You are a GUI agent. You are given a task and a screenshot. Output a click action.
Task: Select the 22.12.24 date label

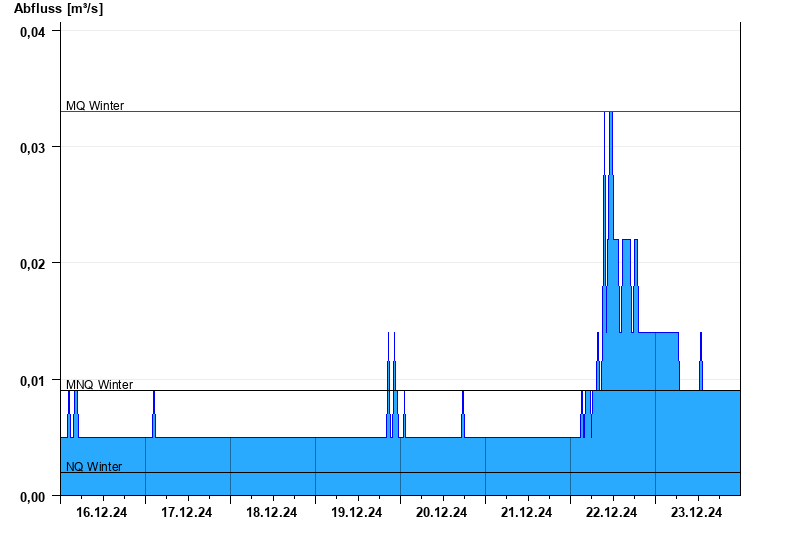point(611,512)
